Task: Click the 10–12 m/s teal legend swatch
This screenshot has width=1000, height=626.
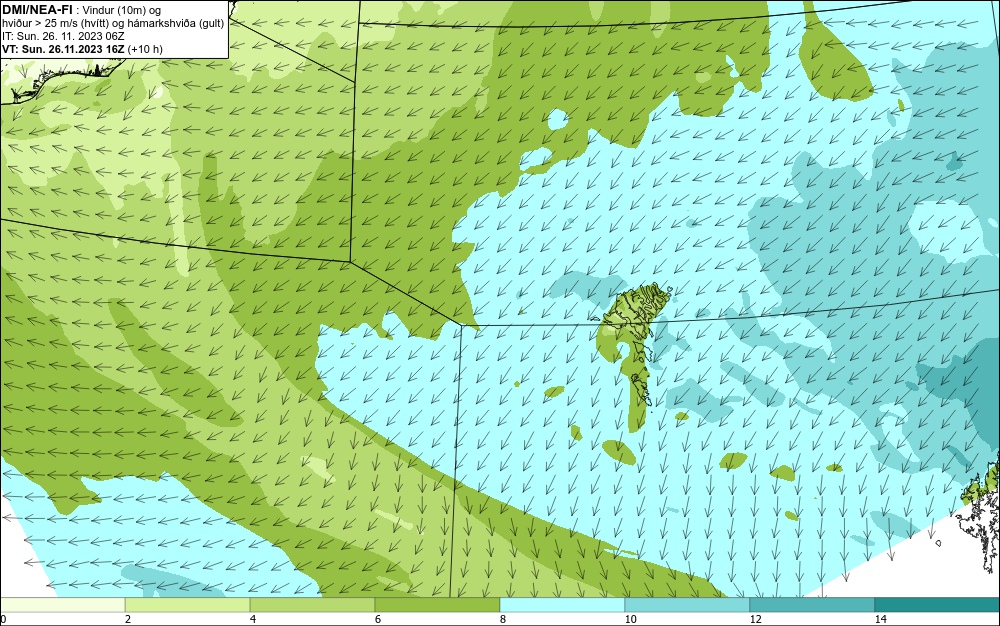Action: [x=688, y=604]
